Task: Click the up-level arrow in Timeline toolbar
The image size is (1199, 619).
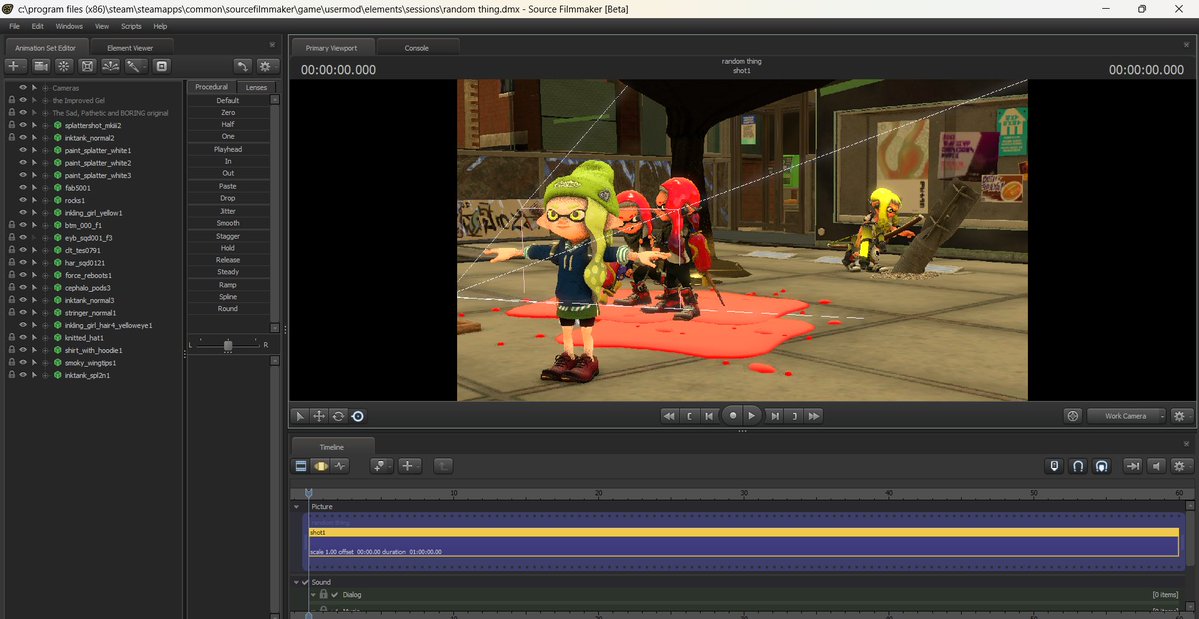Action: pyautogui.click(x=444, y=465)
